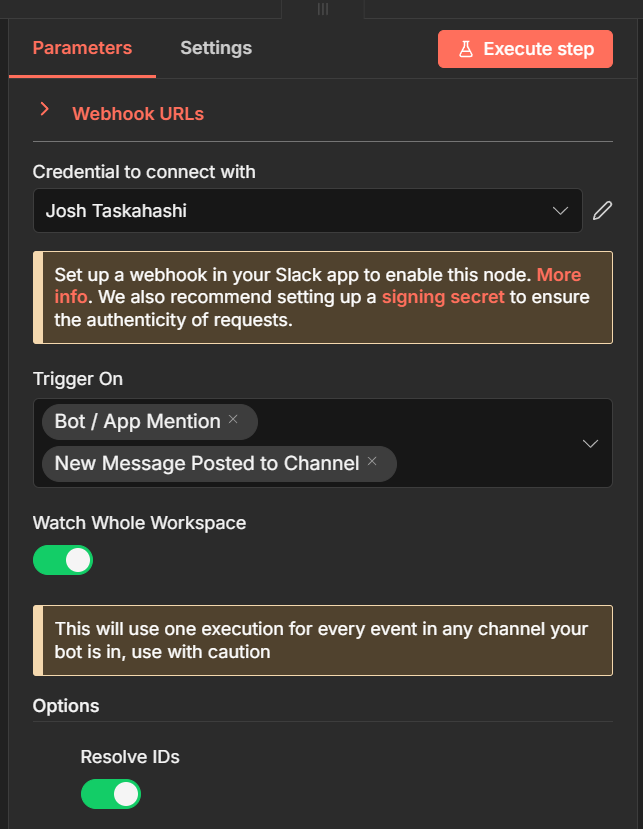643x829 pixels.
Task: Click the panel drag handle at top
Action: (322, 8)
